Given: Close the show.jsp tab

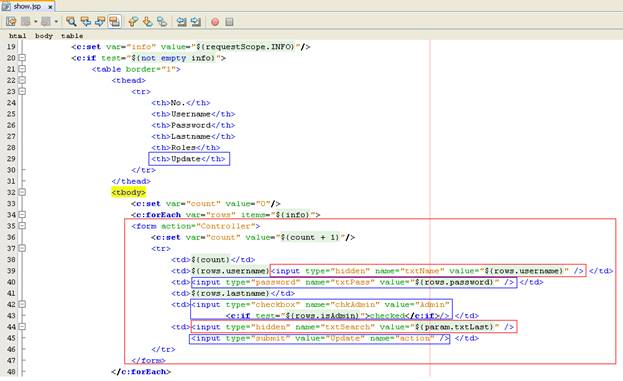Looking at the screenshot, I should [x=50, y=7].
